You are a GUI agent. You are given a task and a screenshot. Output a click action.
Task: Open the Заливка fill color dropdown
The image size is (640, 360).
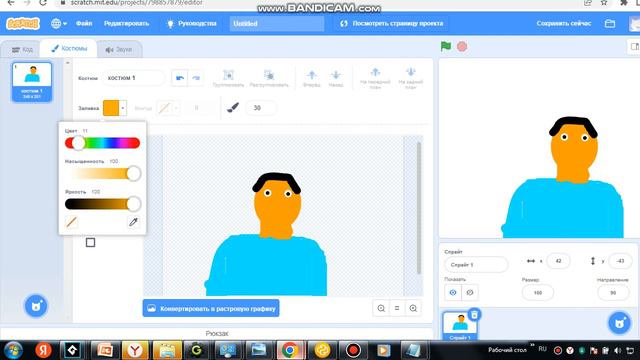click(x=115, y=108)
